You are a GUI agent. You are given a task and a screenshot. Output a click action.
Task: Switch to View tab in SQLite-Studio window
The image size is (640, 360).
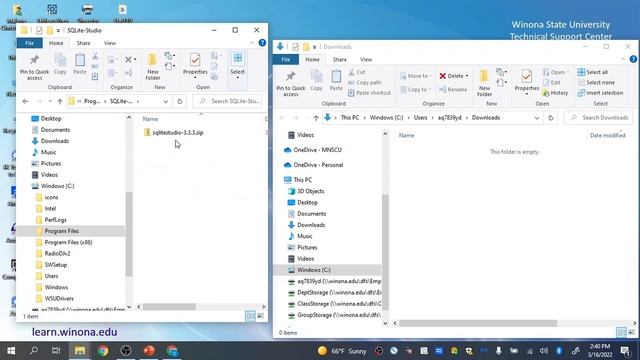tap(109, 43)
